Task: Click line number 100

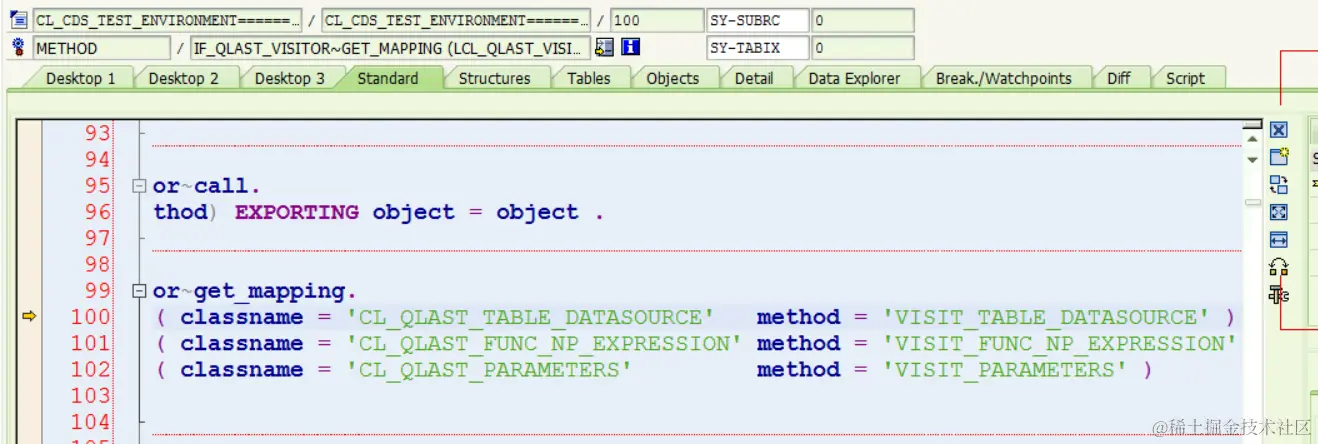Action: coord(91,317)
